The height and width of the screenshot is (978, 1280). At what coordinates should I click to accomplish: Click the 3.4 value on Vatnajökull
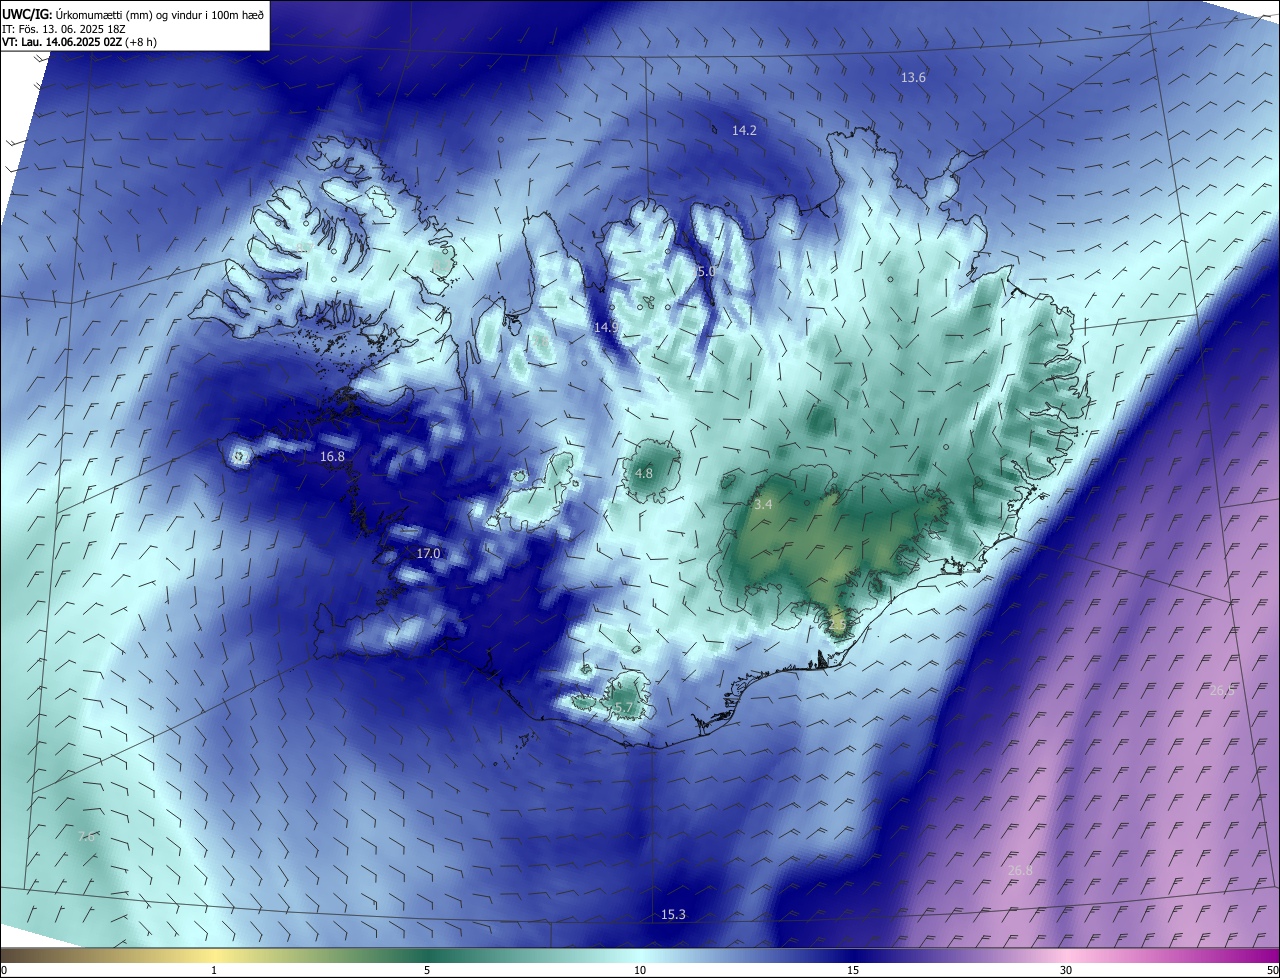(x=763, y=505)
